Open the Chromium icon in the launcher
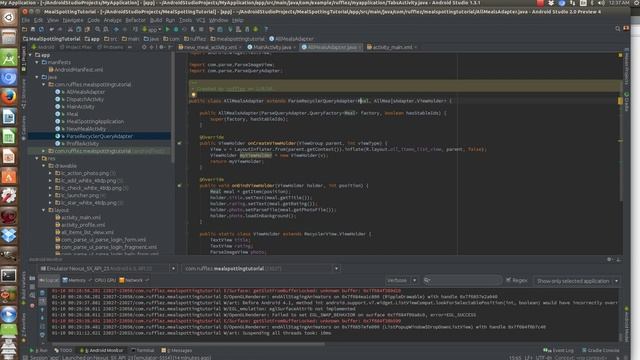Image resolution: width=640 pixels, height=360 pixels. pos(9,77)
